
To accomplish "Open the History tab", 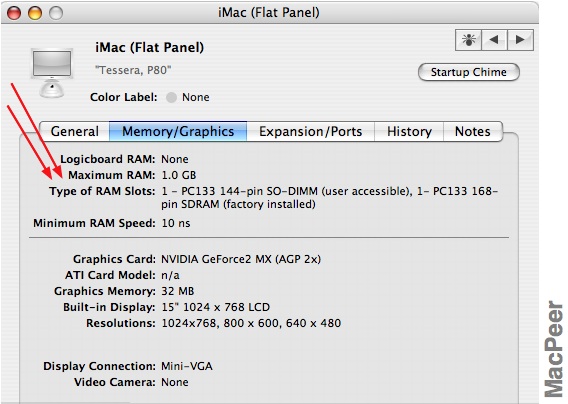I will pyautogui.click(x=409, y=131).
